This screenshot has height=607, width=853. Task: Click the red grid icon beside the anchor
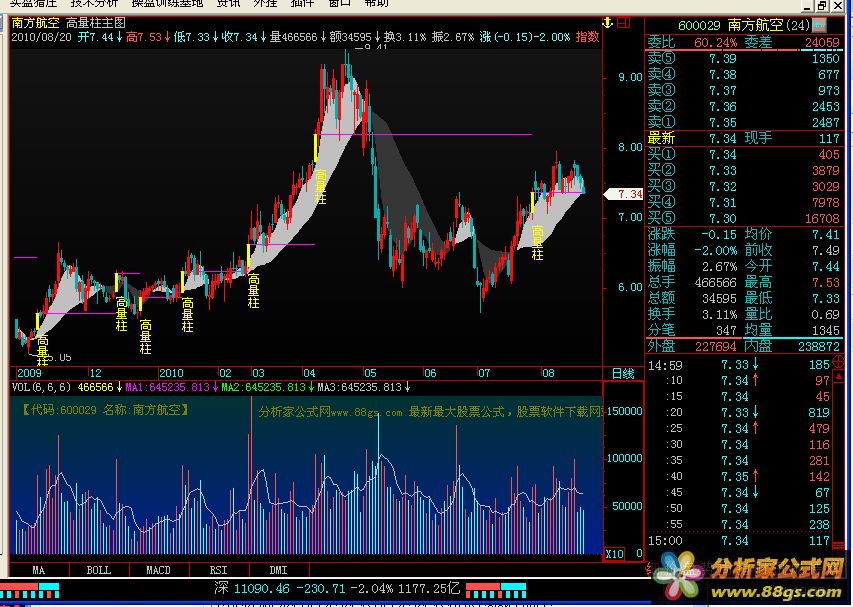coord(623,23)
